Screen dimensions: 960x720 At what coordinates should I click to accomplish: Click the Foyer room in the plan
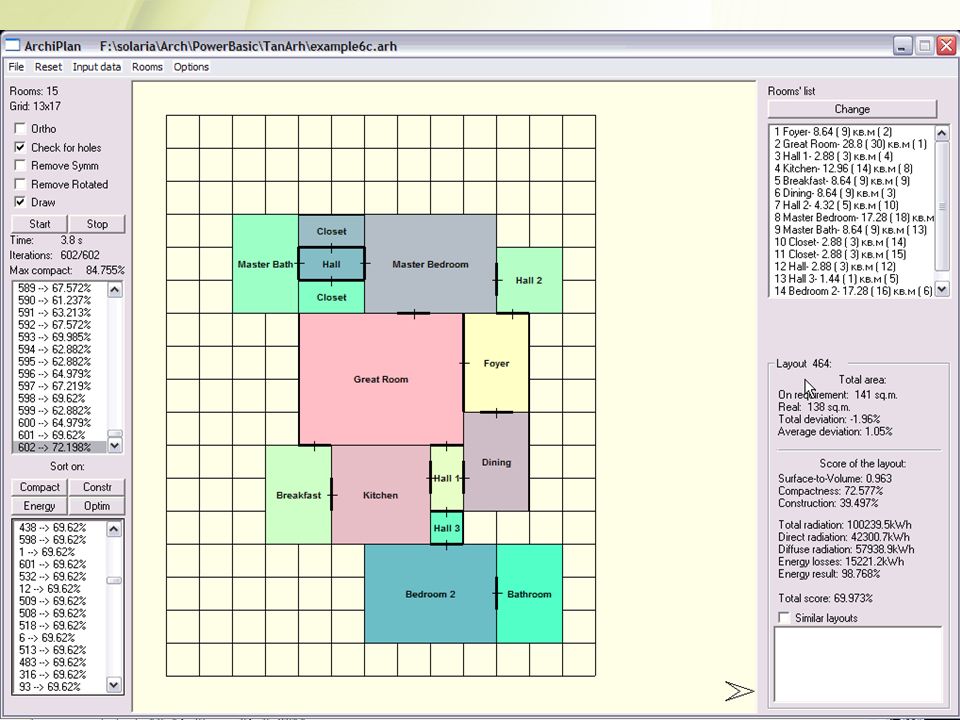496,363
